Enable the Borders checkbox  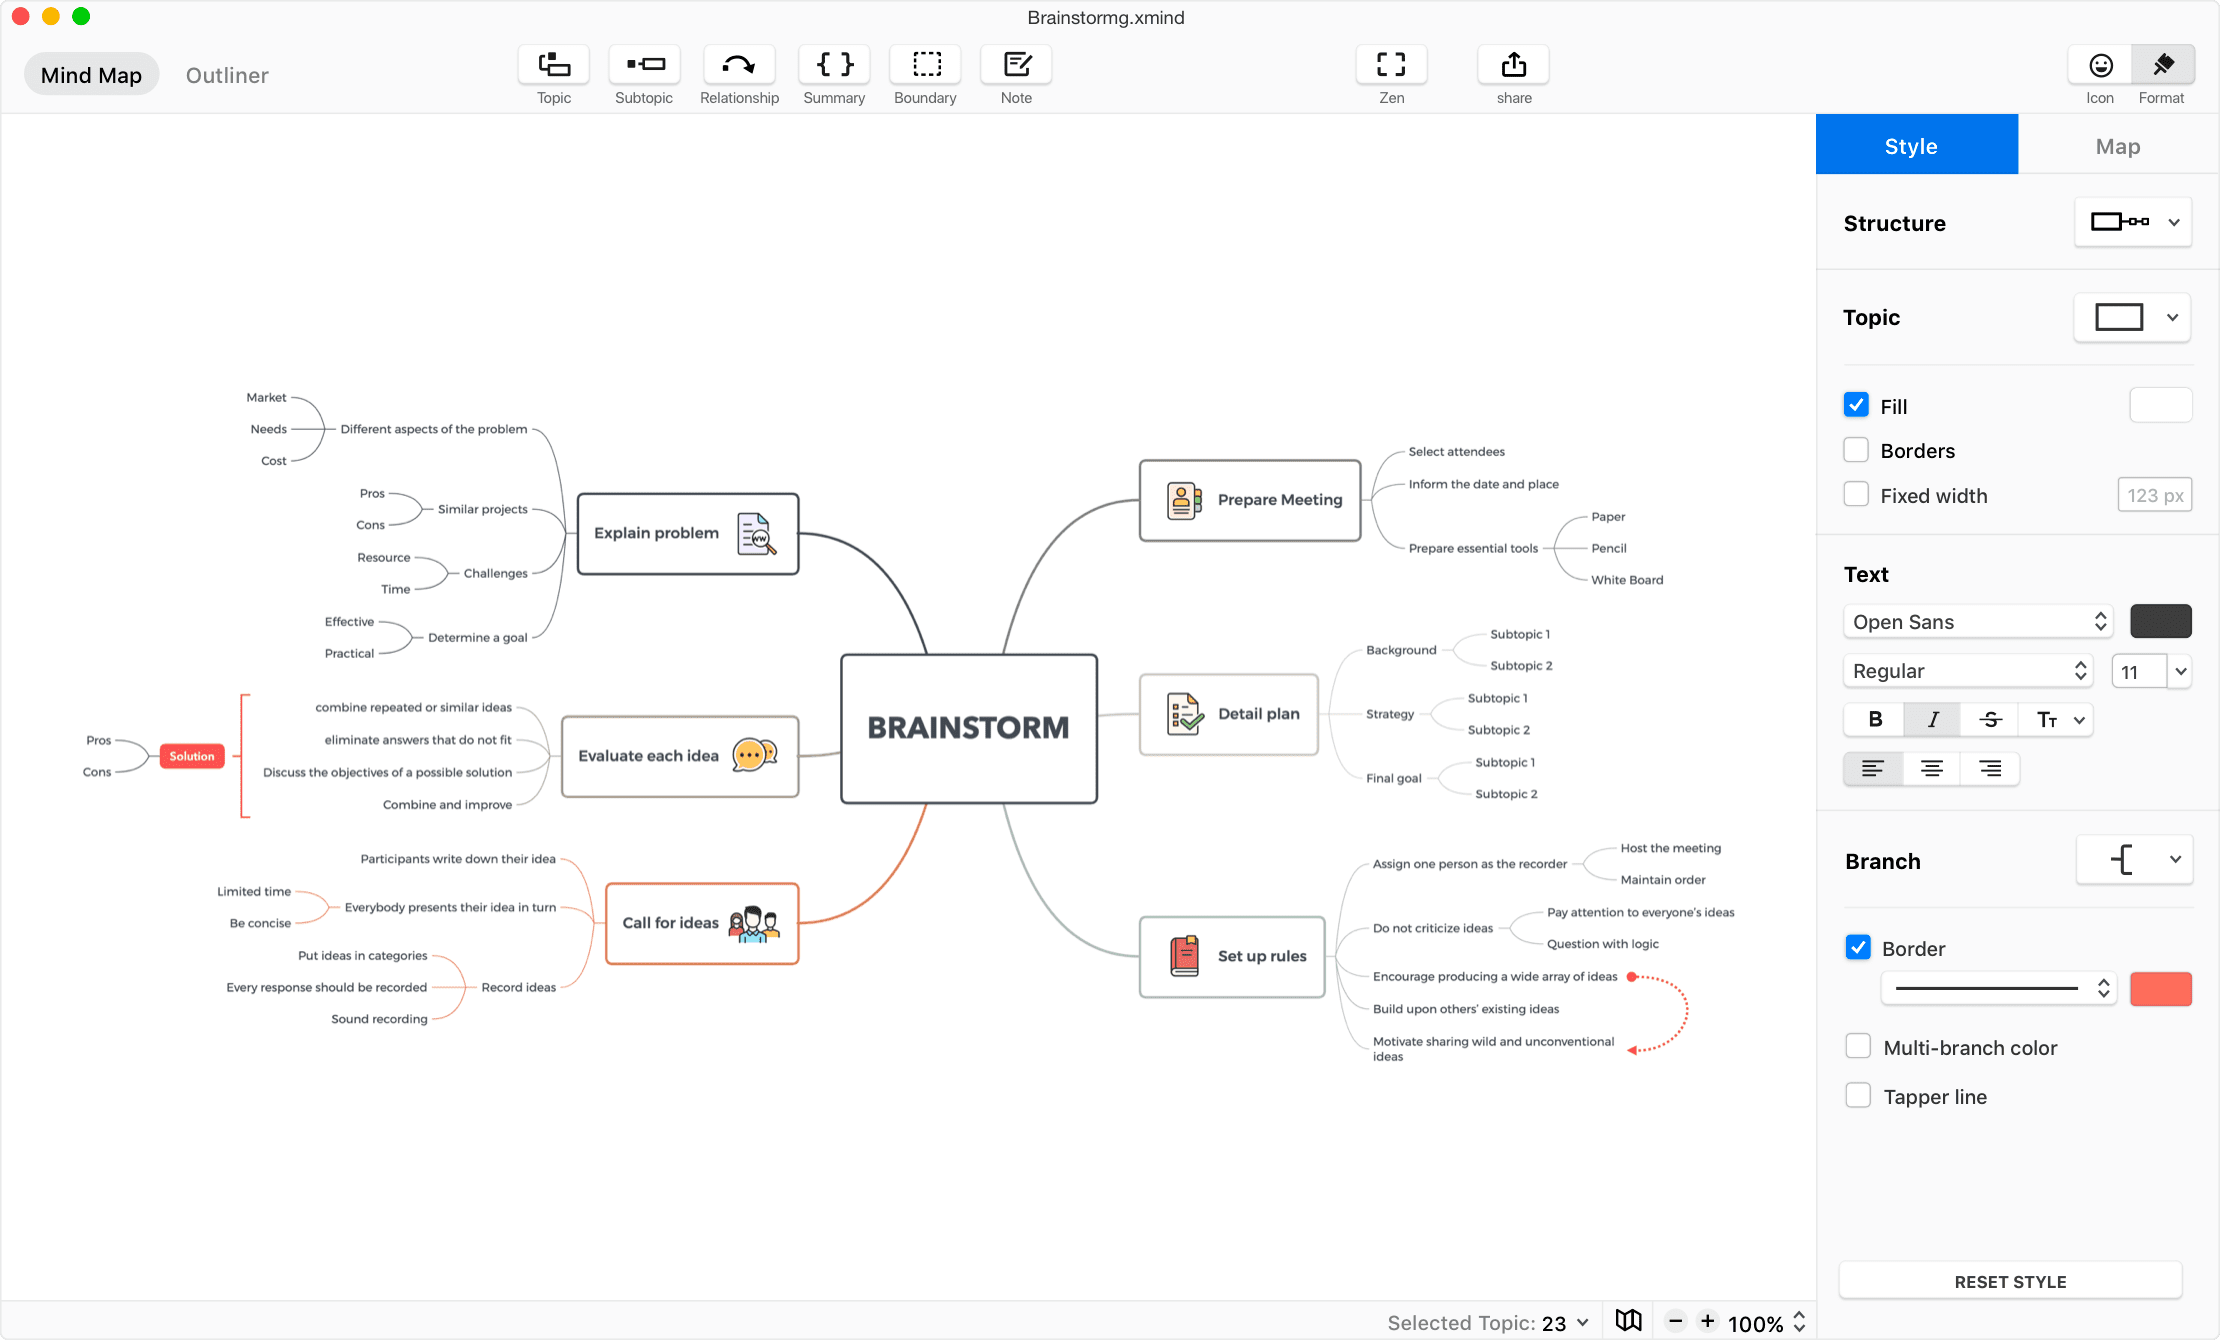click(x=1857, y=450)
